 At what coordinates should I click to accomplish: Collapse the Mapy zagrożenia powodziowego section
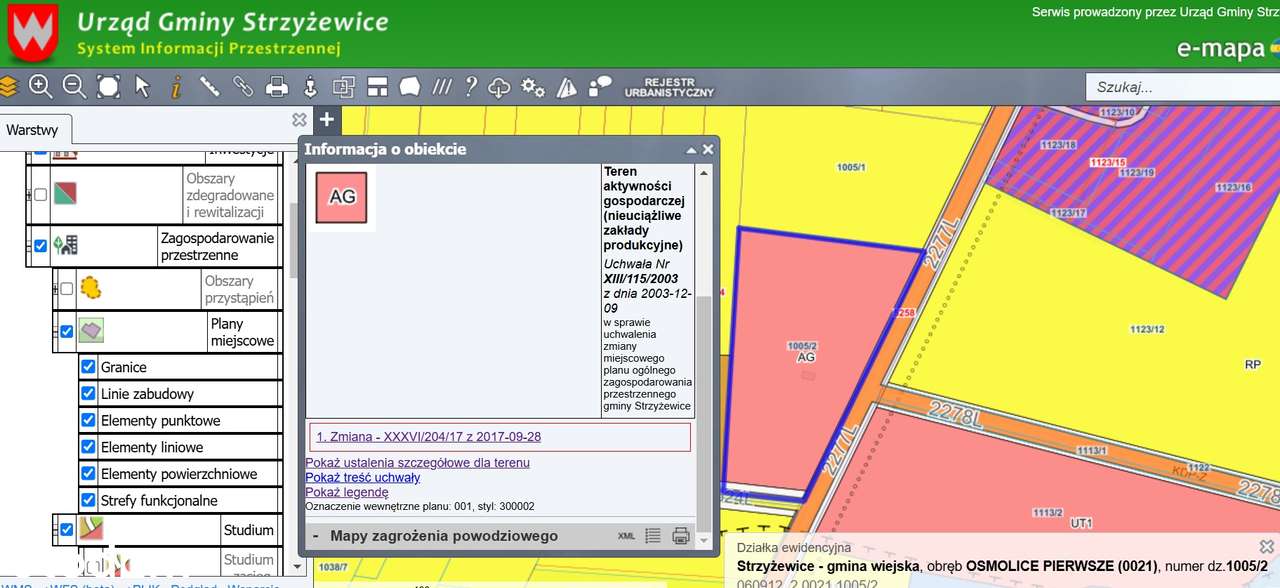click(x=315, y=536)
